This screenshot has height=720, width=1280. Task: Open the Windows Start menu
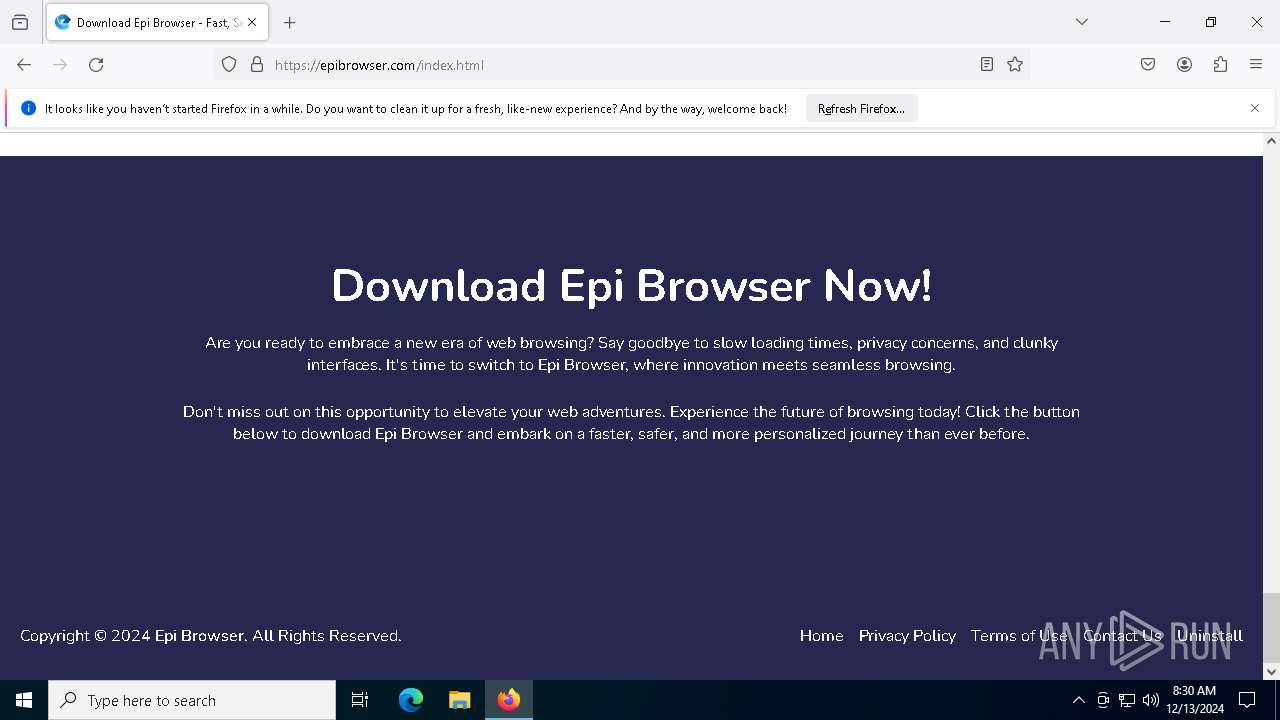(x=24, y=700)
